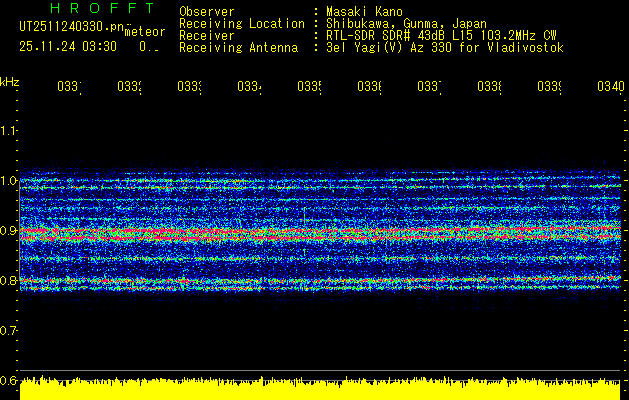Click the RTL-SDR SDR# 103.2MHz CW text
The image size is (629, 400).
pos(441,36)
